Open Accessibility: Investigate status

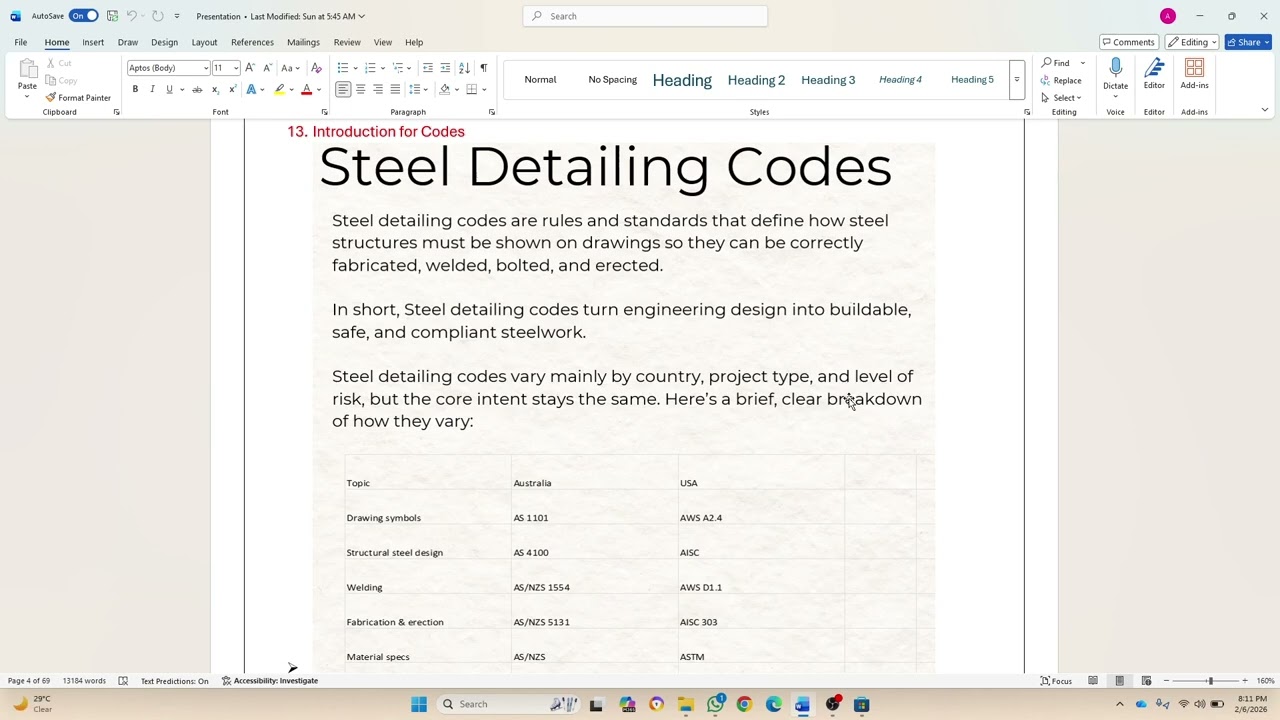click(270, 681)
